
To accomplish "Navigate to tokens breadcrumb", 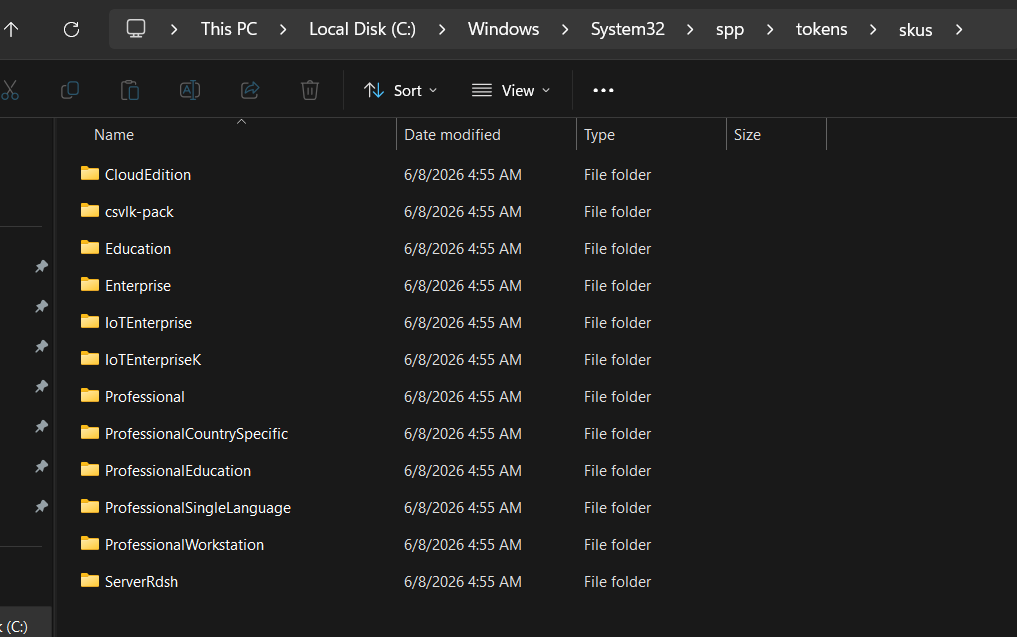I will pyautogui.click(x=821, y=29).
